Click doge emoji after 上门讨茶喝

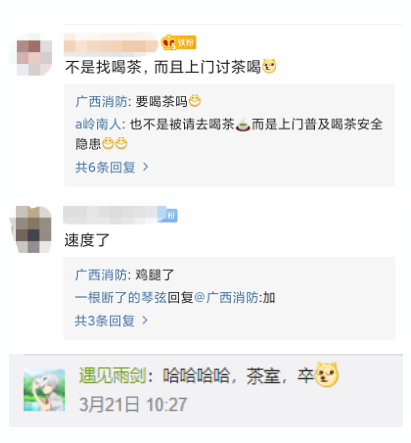(269, 66)
